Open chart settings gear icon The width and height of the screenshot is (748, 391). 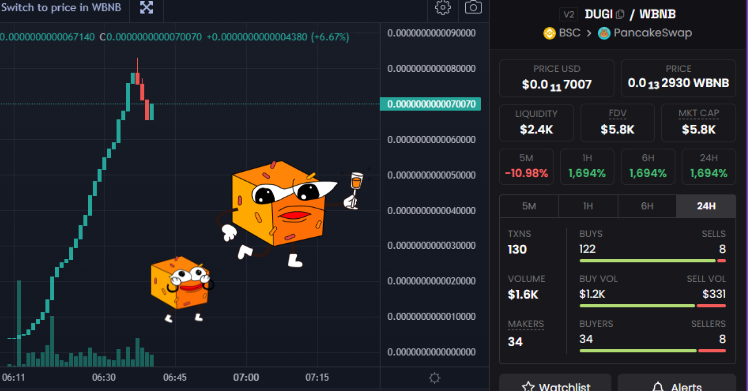click(x=443, y=8)
